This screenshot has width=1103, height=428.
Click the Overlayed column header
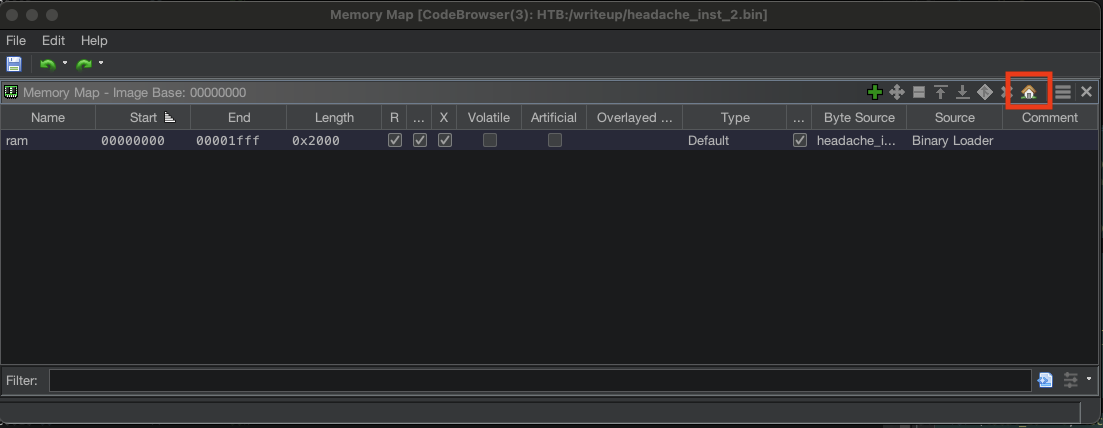pyautogui.click(x=635, y=118)
